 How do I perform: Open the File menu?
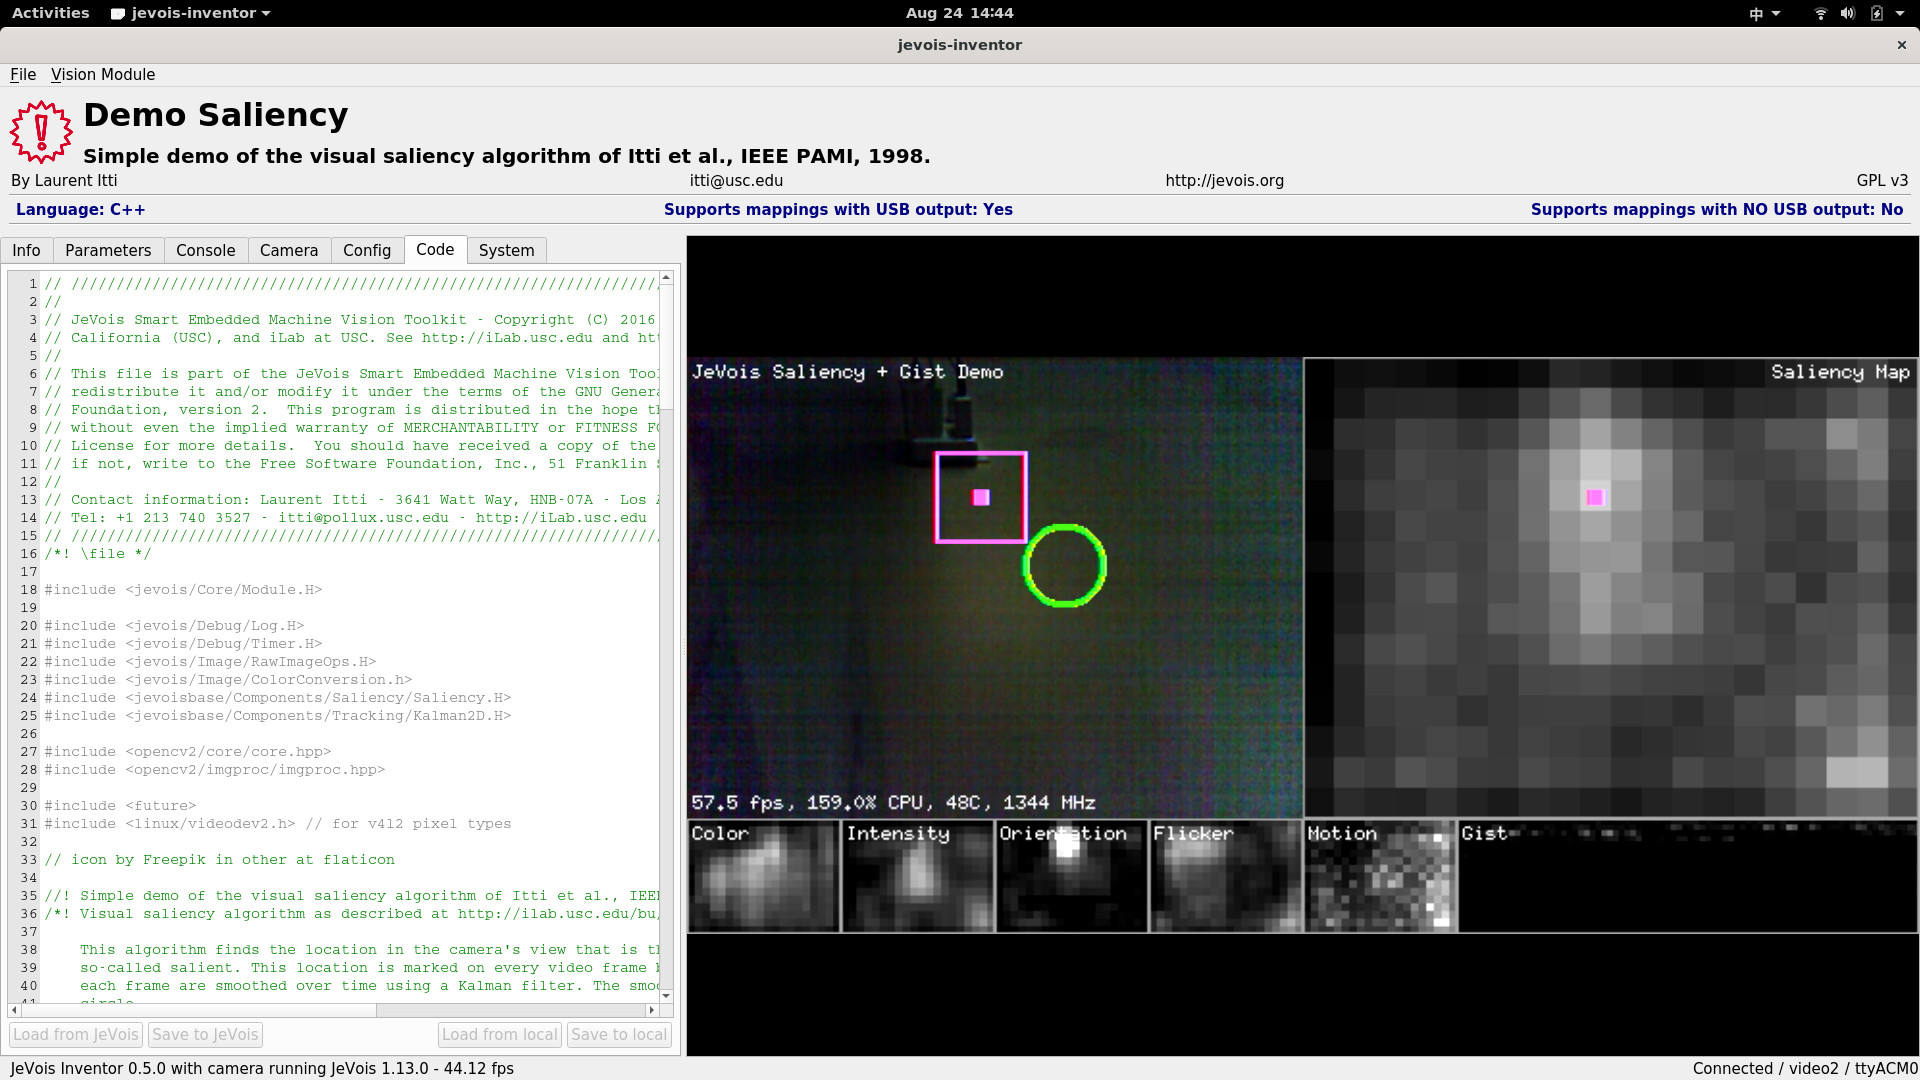tap(22, 75)
